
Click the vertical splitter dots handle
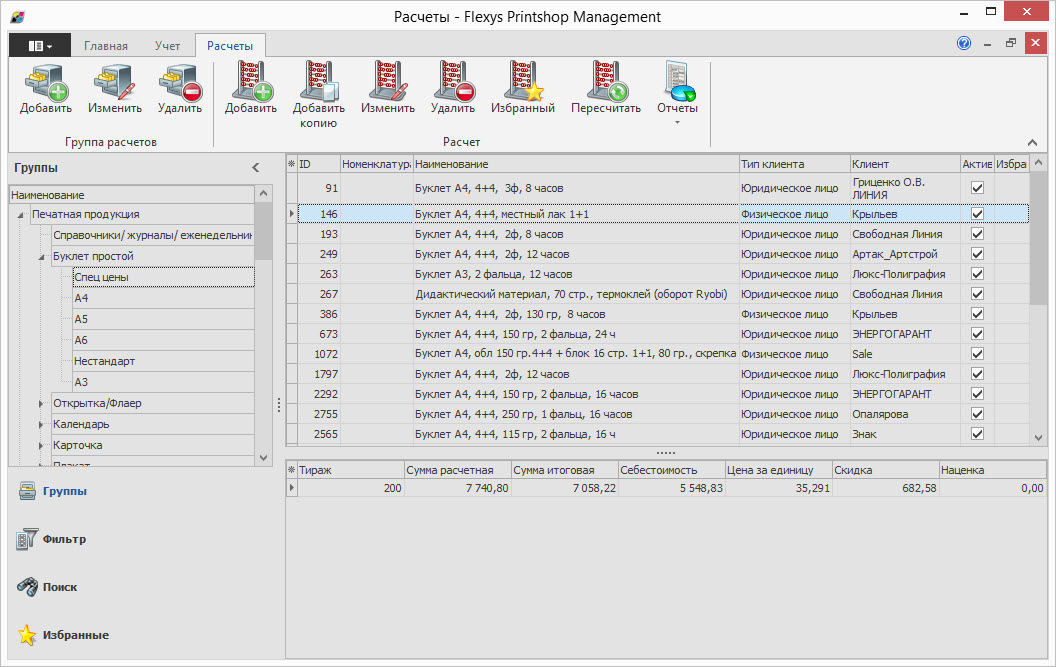coord(279,404)
